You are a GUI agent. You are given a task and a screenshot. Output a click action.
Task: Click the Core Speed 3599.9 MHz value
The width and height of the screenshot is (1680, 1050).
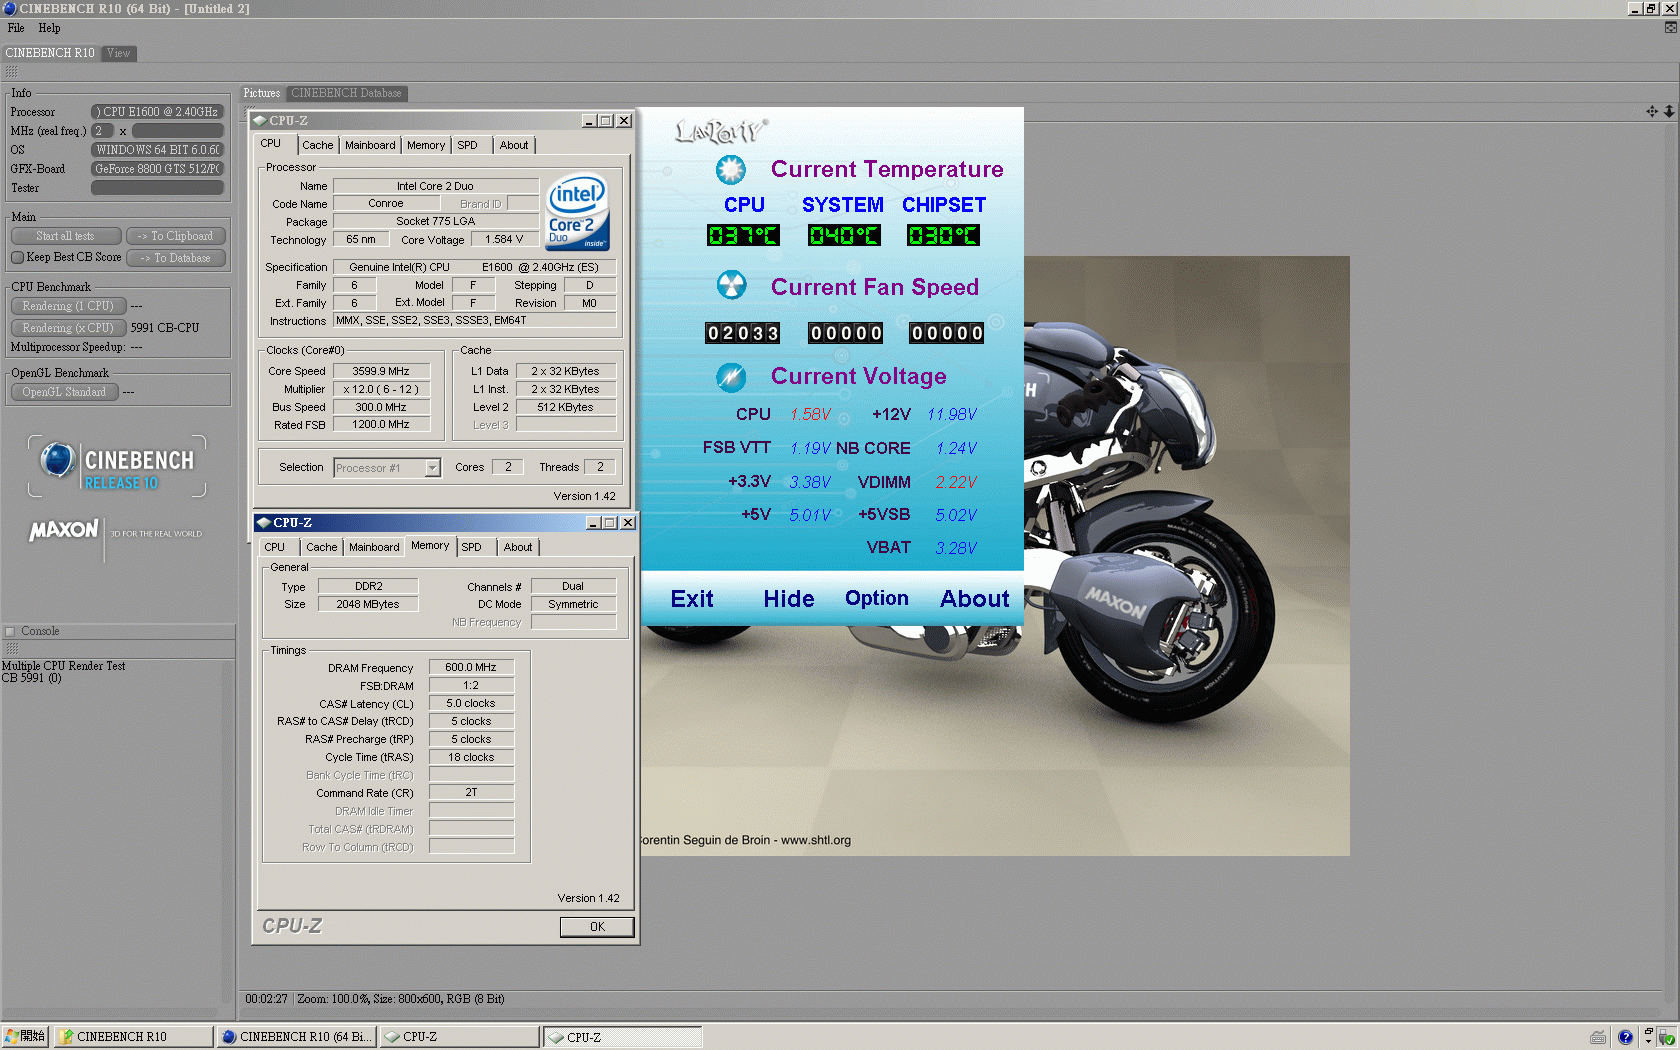(x=381, y=371)
